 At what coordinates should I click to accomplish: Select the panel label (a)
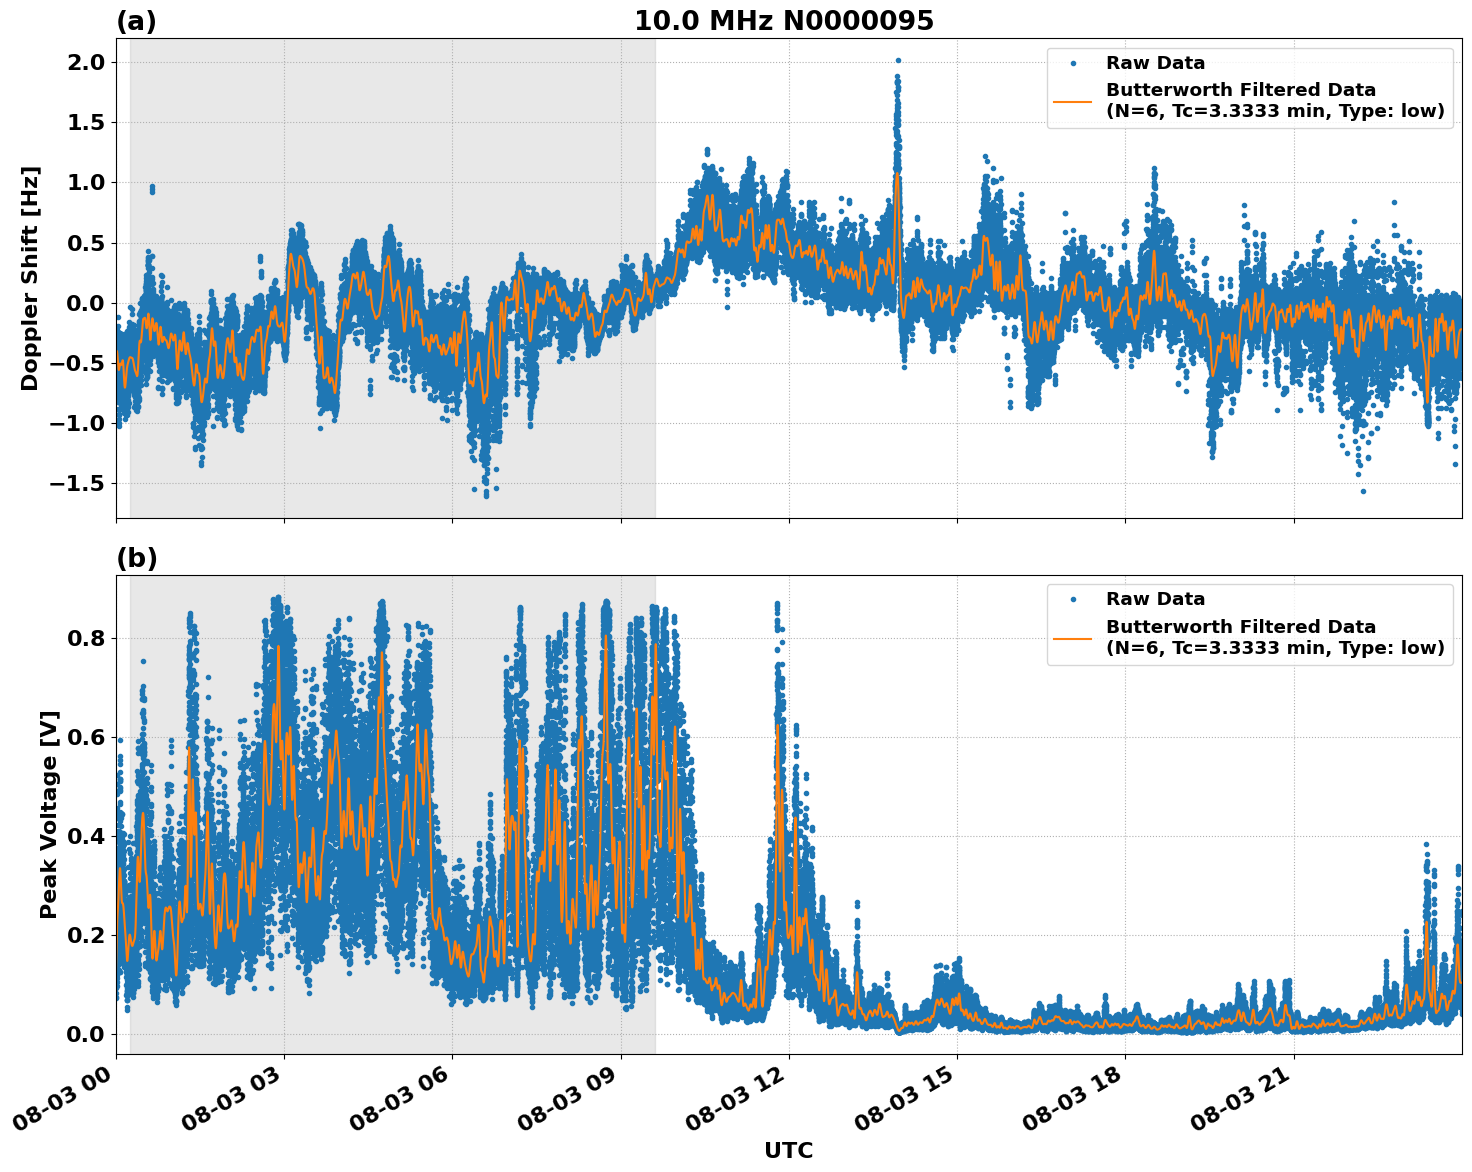click(x=136, y=18)
